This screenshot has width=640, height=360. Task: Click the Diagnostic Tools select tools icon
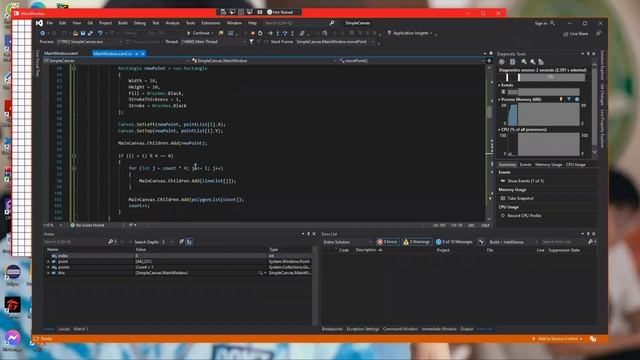coord(513,62)
